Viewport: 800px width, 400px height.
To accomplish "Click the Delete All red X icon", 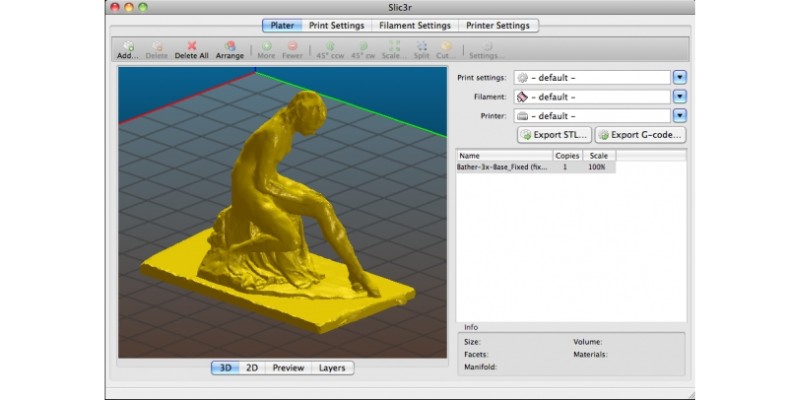I will point(191,47).
